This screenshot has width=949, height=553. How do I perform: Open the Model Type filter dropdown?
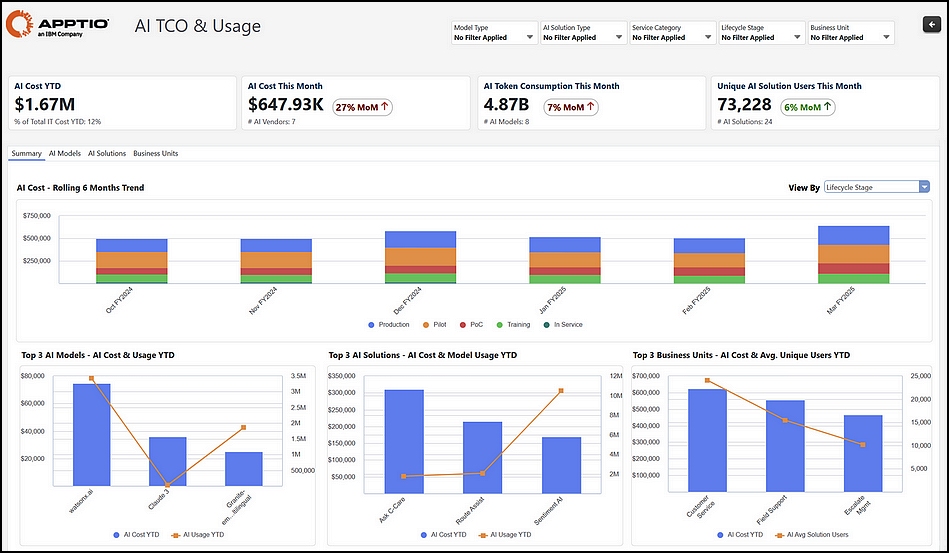click(x=494, y=33)
